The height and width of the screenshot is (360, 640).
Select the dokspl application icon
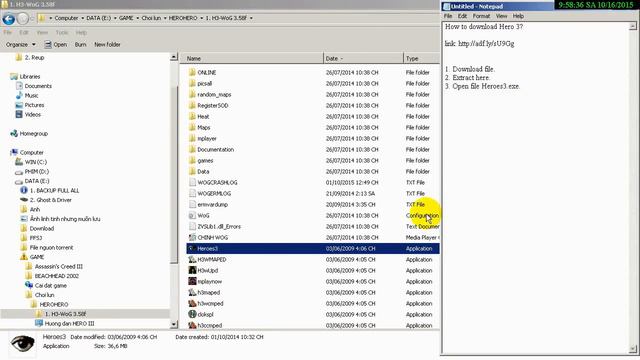tap(192, 315)
